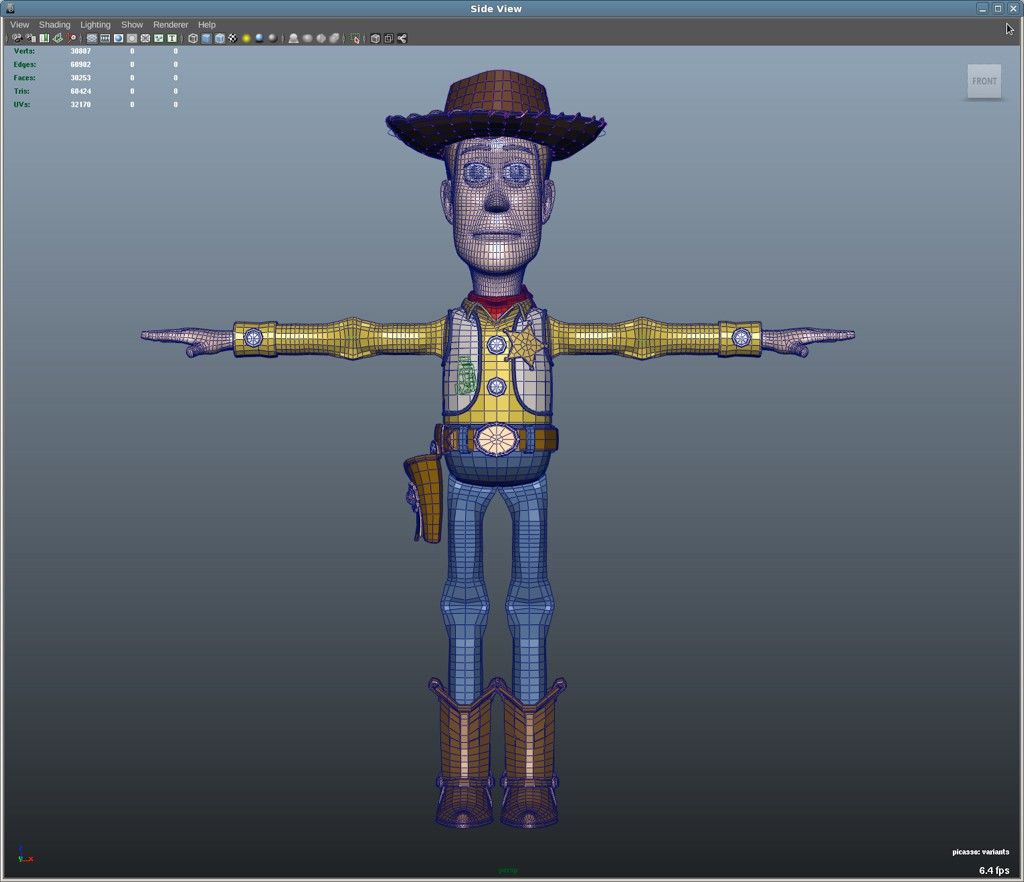
Task: Expand the Lighting menu
Action: [95, 24]
